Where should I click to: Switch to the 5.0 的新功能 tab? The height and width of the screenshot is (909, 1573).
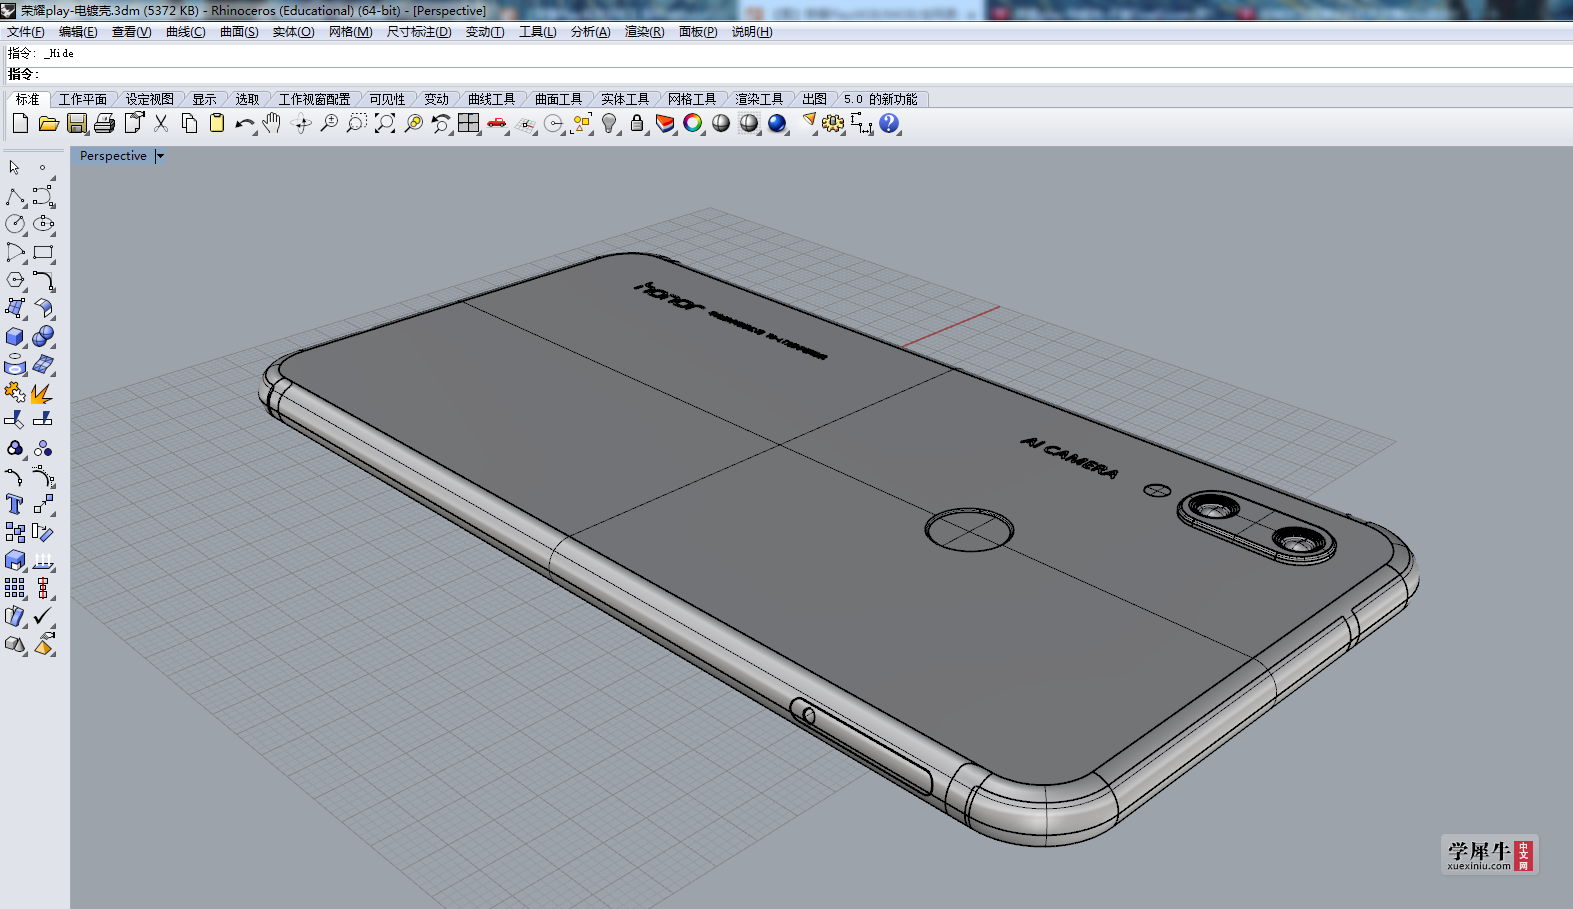[x=881, y=99]
